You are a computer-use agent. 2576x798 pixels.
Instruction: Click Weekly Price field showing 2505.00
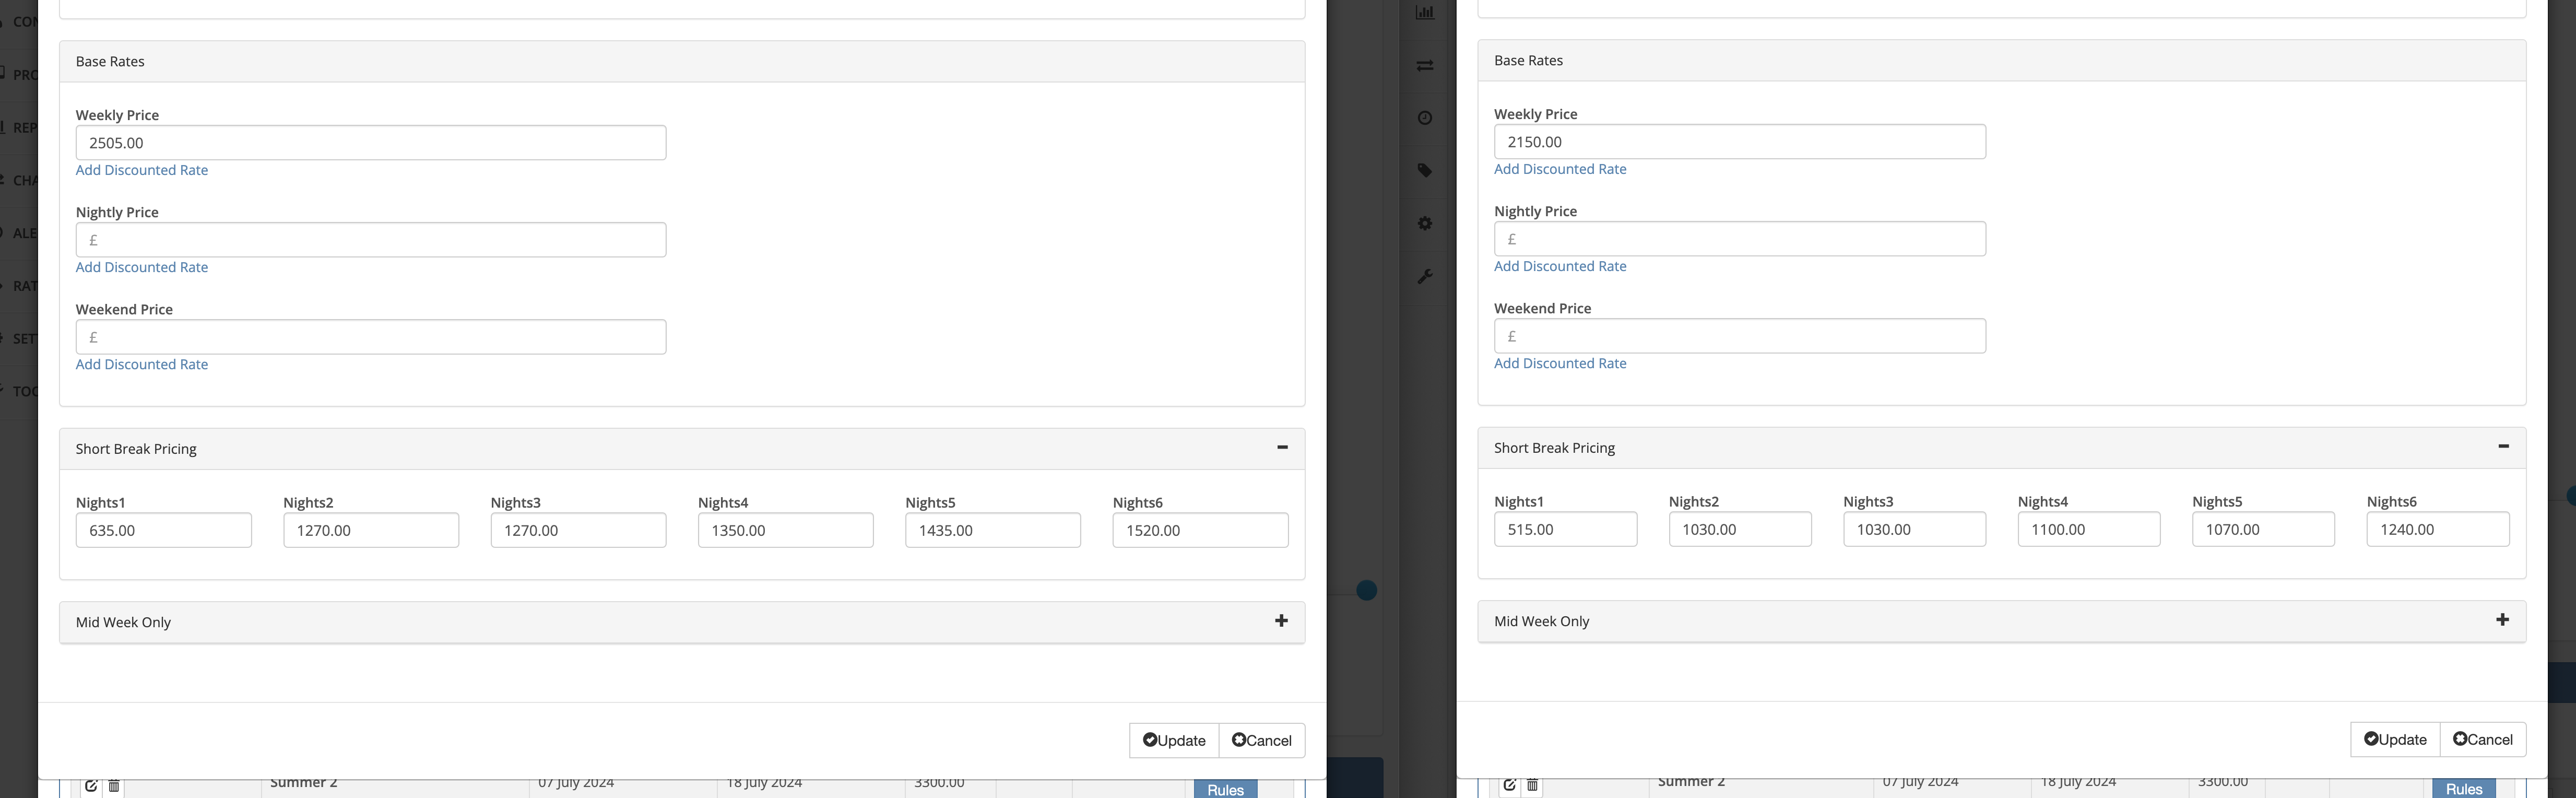click(370, 143)
